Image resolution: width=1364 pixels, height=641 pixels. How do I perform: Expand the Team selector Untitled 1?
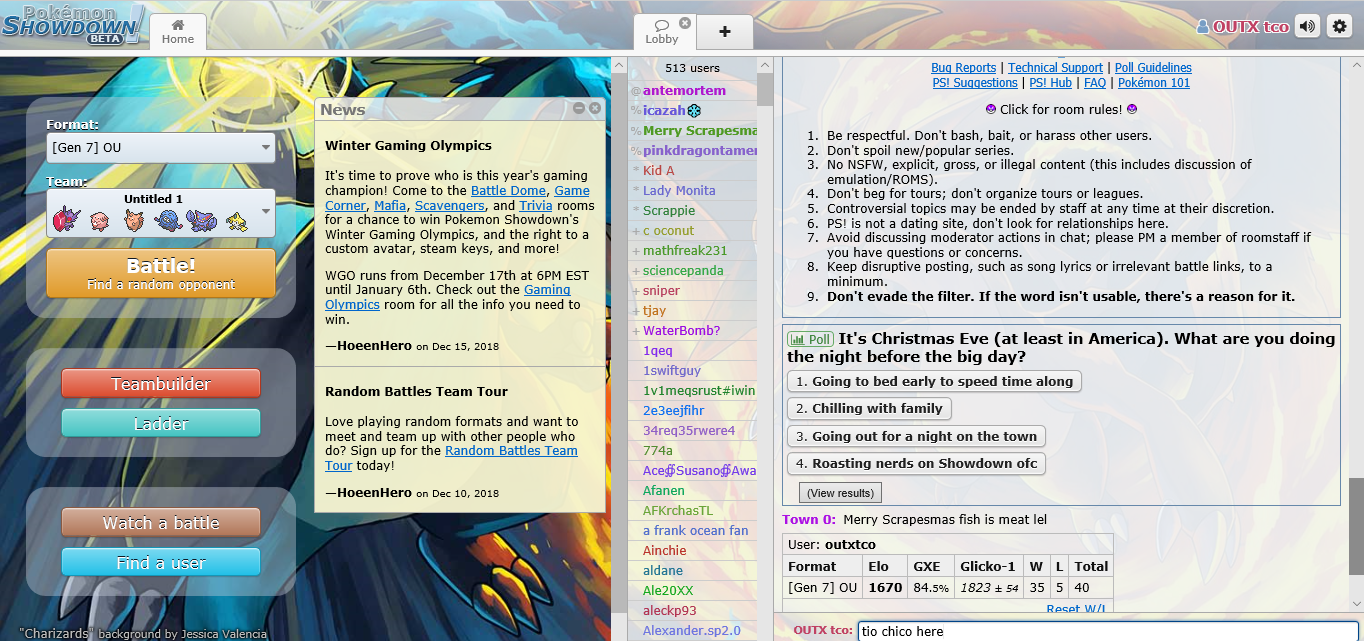coord(160,213)
